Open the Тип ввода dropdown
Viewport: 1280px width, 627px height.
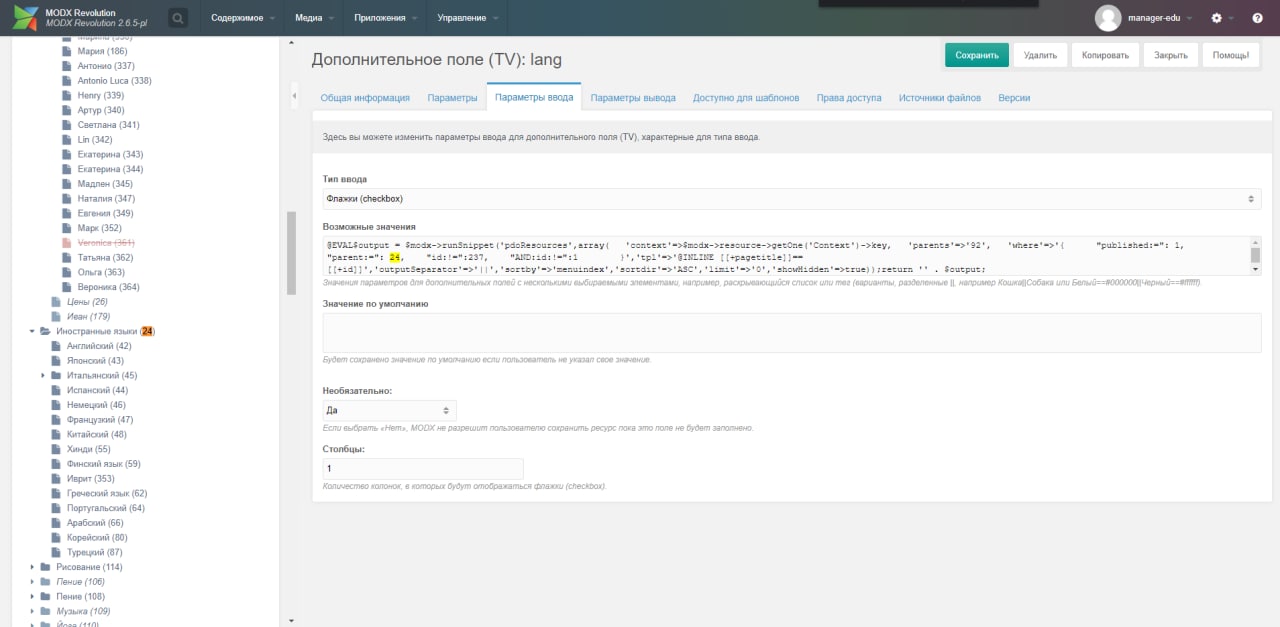(x=792, y=199)
